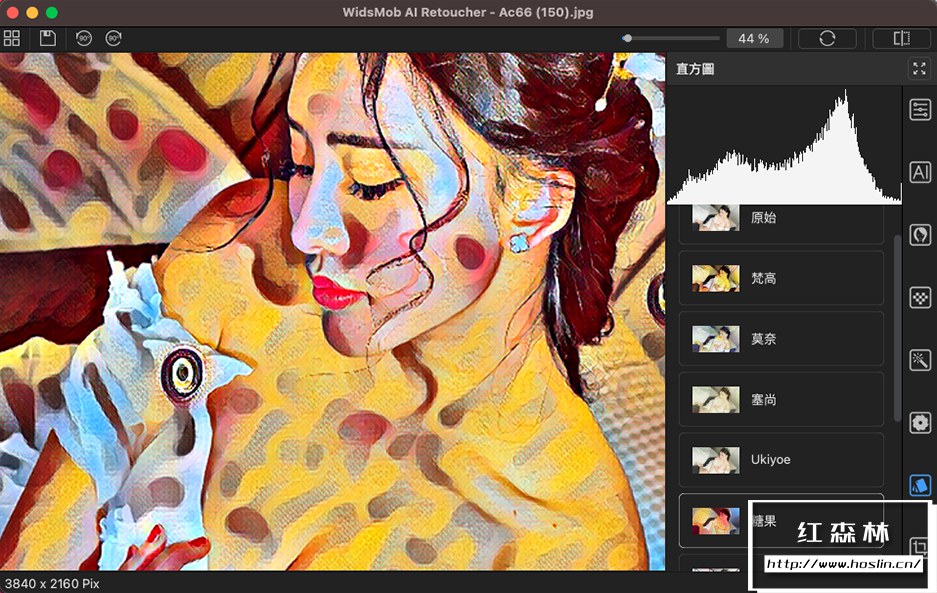The image size is (937, 593).
Task: Rotate image 90° clockwise
Action: pos(114,38)
